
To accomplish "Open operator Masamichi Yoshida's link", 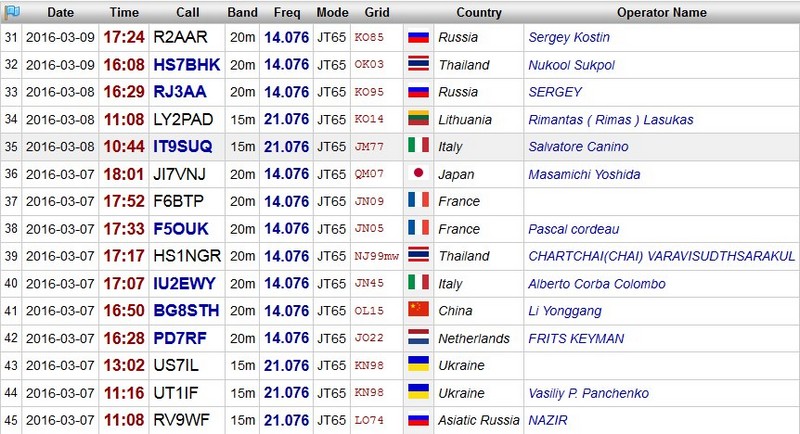I will (584, 174).
